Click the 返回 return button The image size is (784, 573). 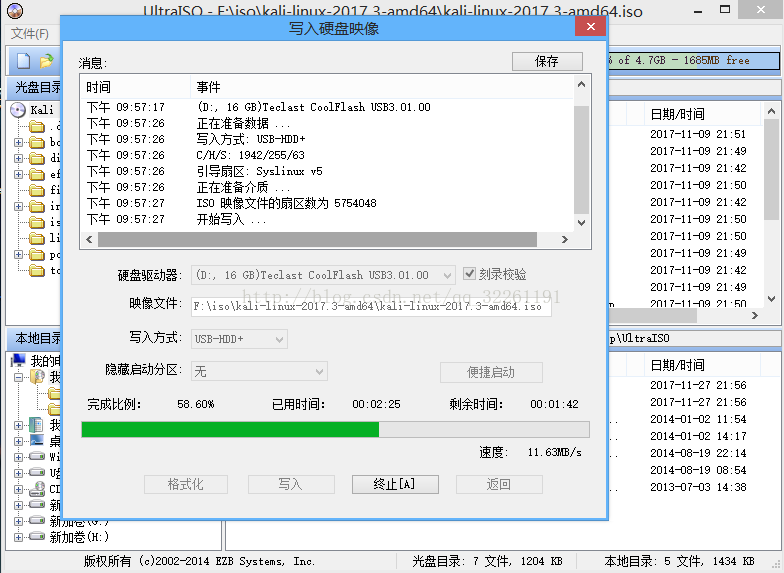499,484
